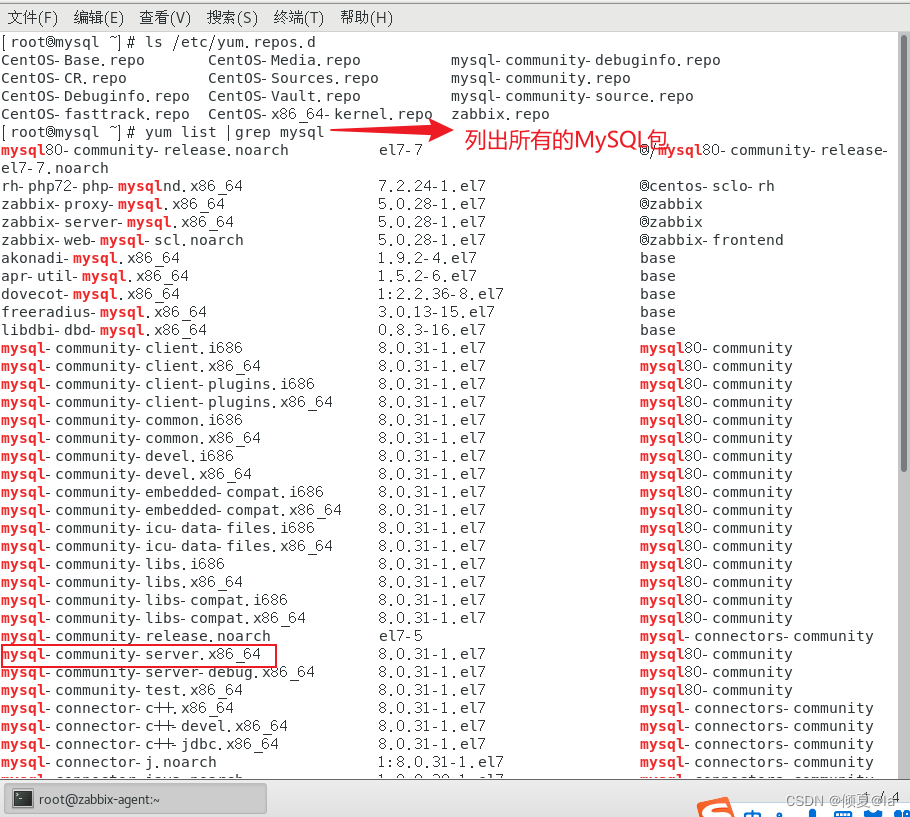Image resolution: width=910 pixels, height=817 pixels.
Task: Open the 搜索(S) menu
Action: (x=232, y=18)
